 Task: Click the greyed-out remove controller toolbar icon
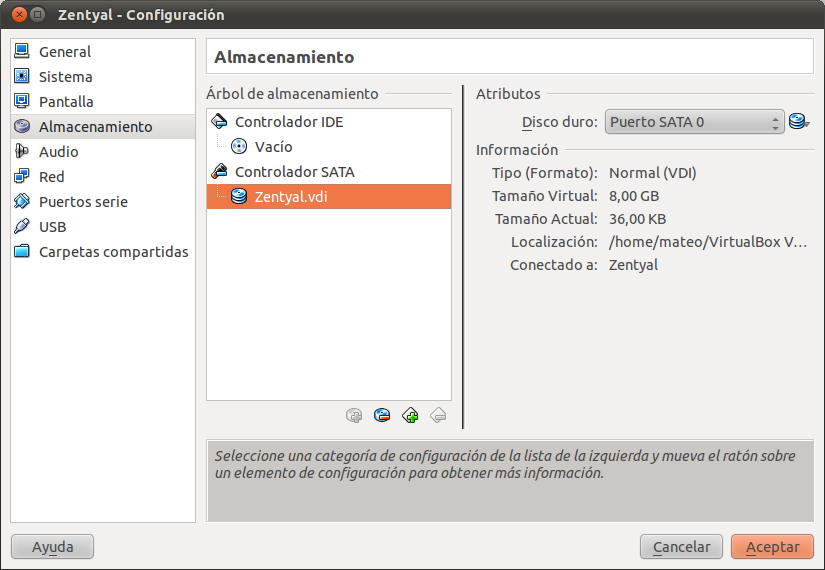pyautogui.click(x=438, y=416)
